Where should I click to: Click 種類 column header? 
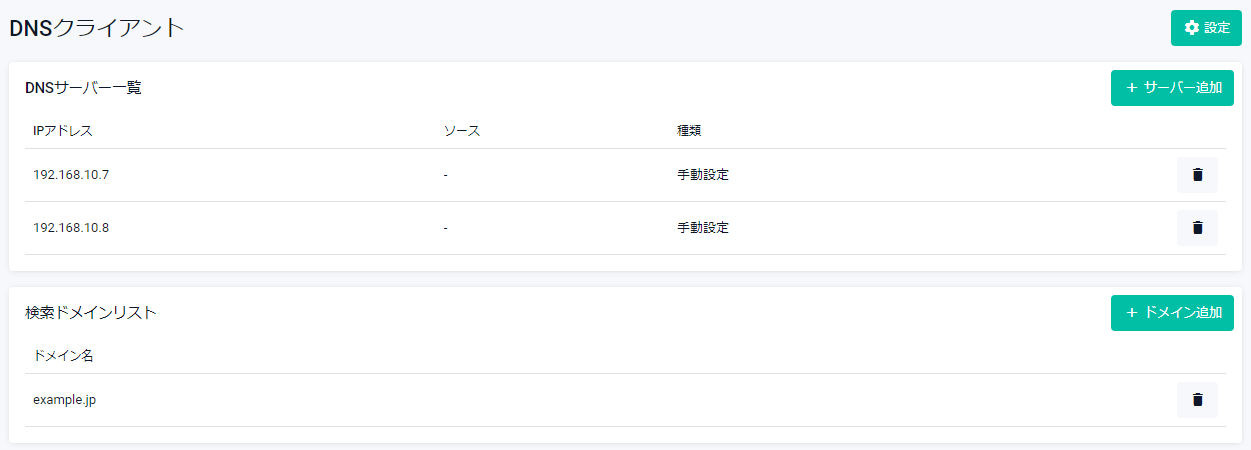[x=690, y=131]
